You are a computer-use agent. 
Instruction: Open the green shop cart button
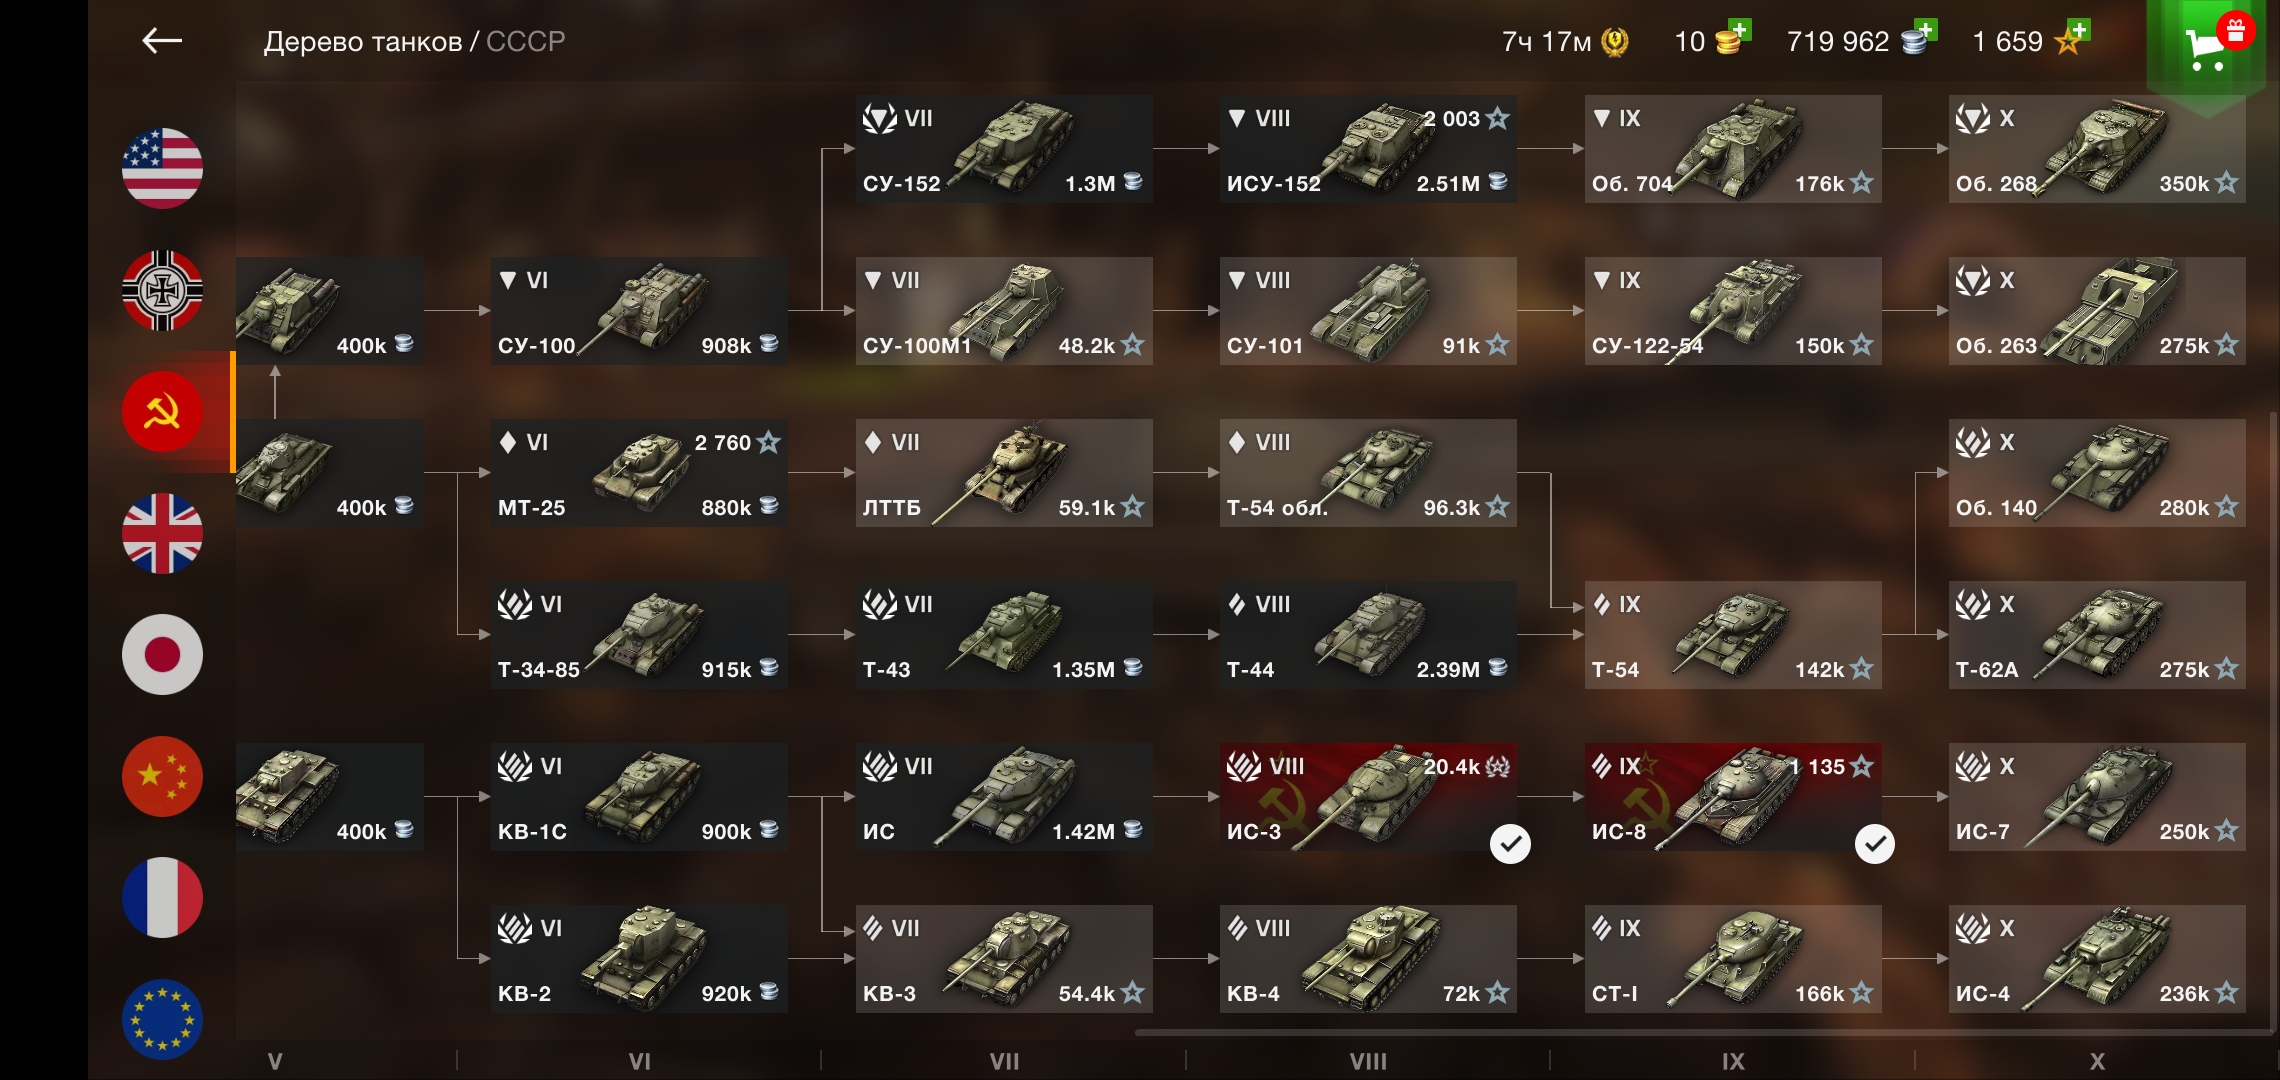coord(2206,46)
